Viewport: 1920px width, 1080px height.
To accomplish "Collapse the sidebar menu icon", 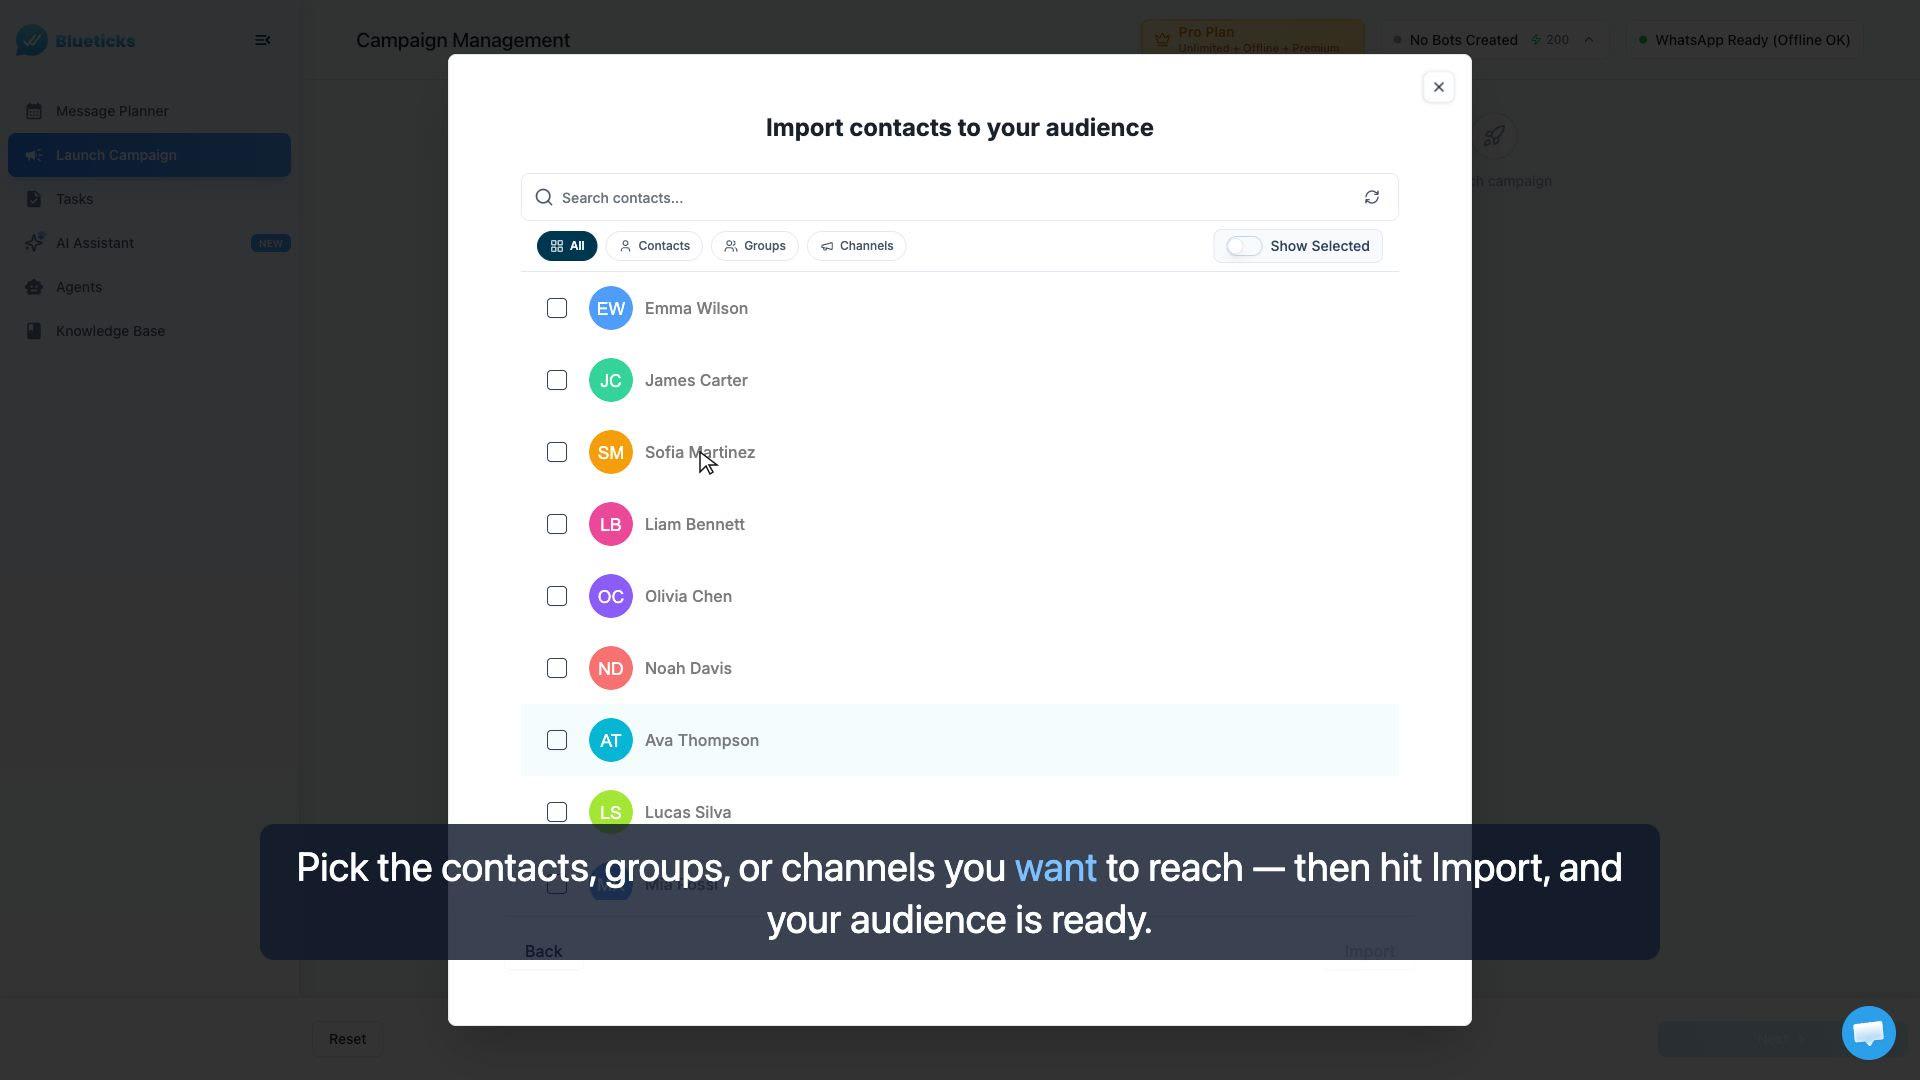I will coord(263,40).
